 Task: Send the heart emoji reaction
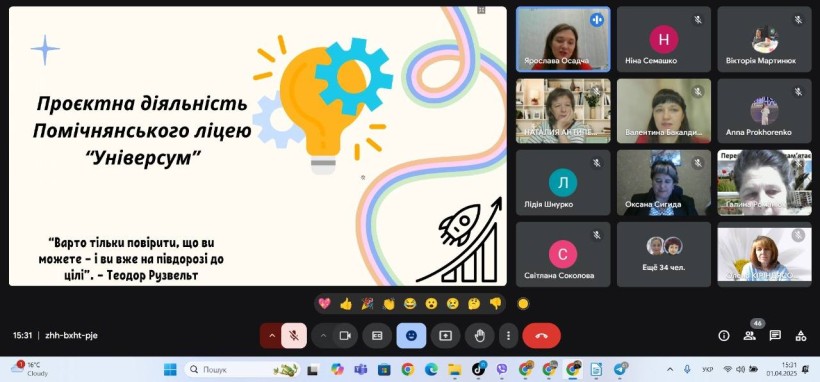click(x=324, y=304)
